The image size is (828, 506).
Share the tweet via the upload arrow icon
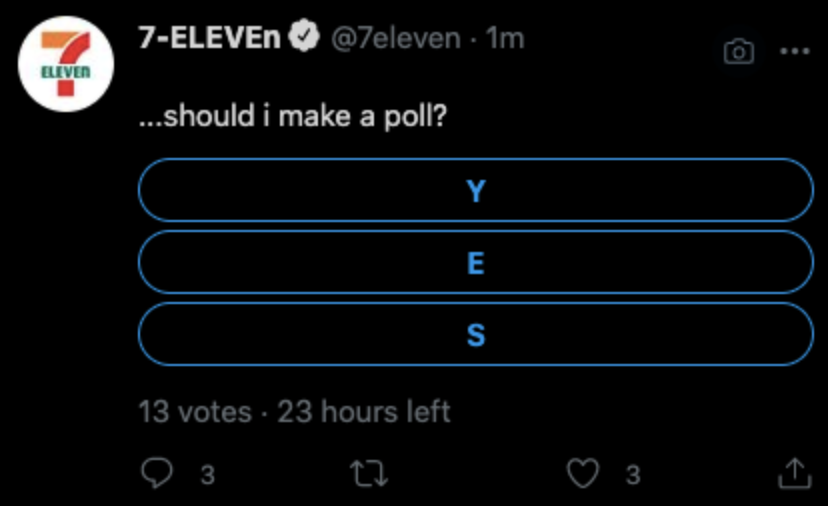[x=794, y=472]
